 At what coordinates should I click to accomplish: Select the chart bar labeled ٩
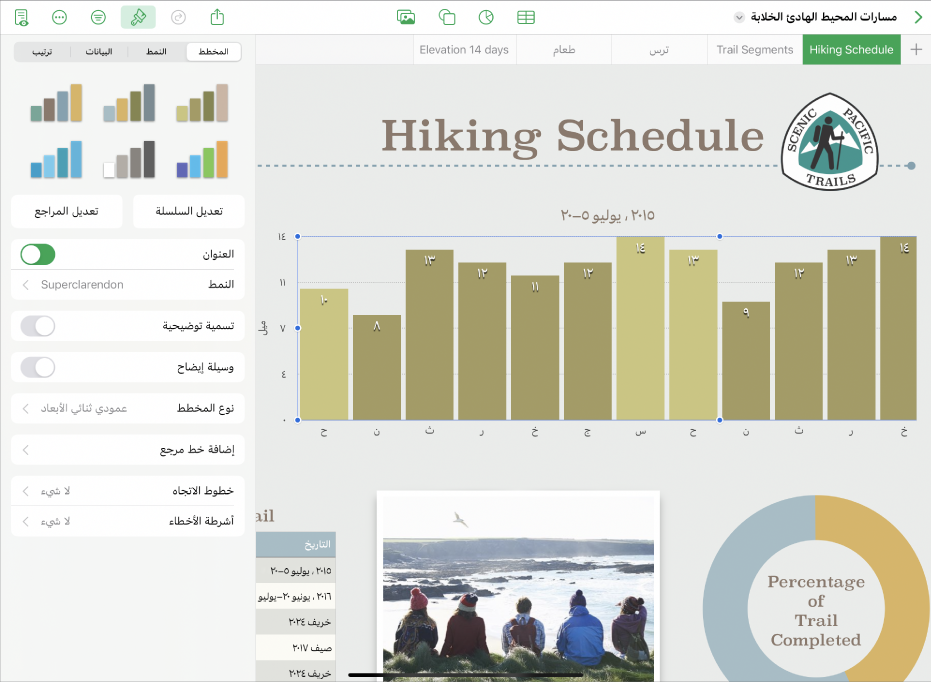click(x=746, y=361)
